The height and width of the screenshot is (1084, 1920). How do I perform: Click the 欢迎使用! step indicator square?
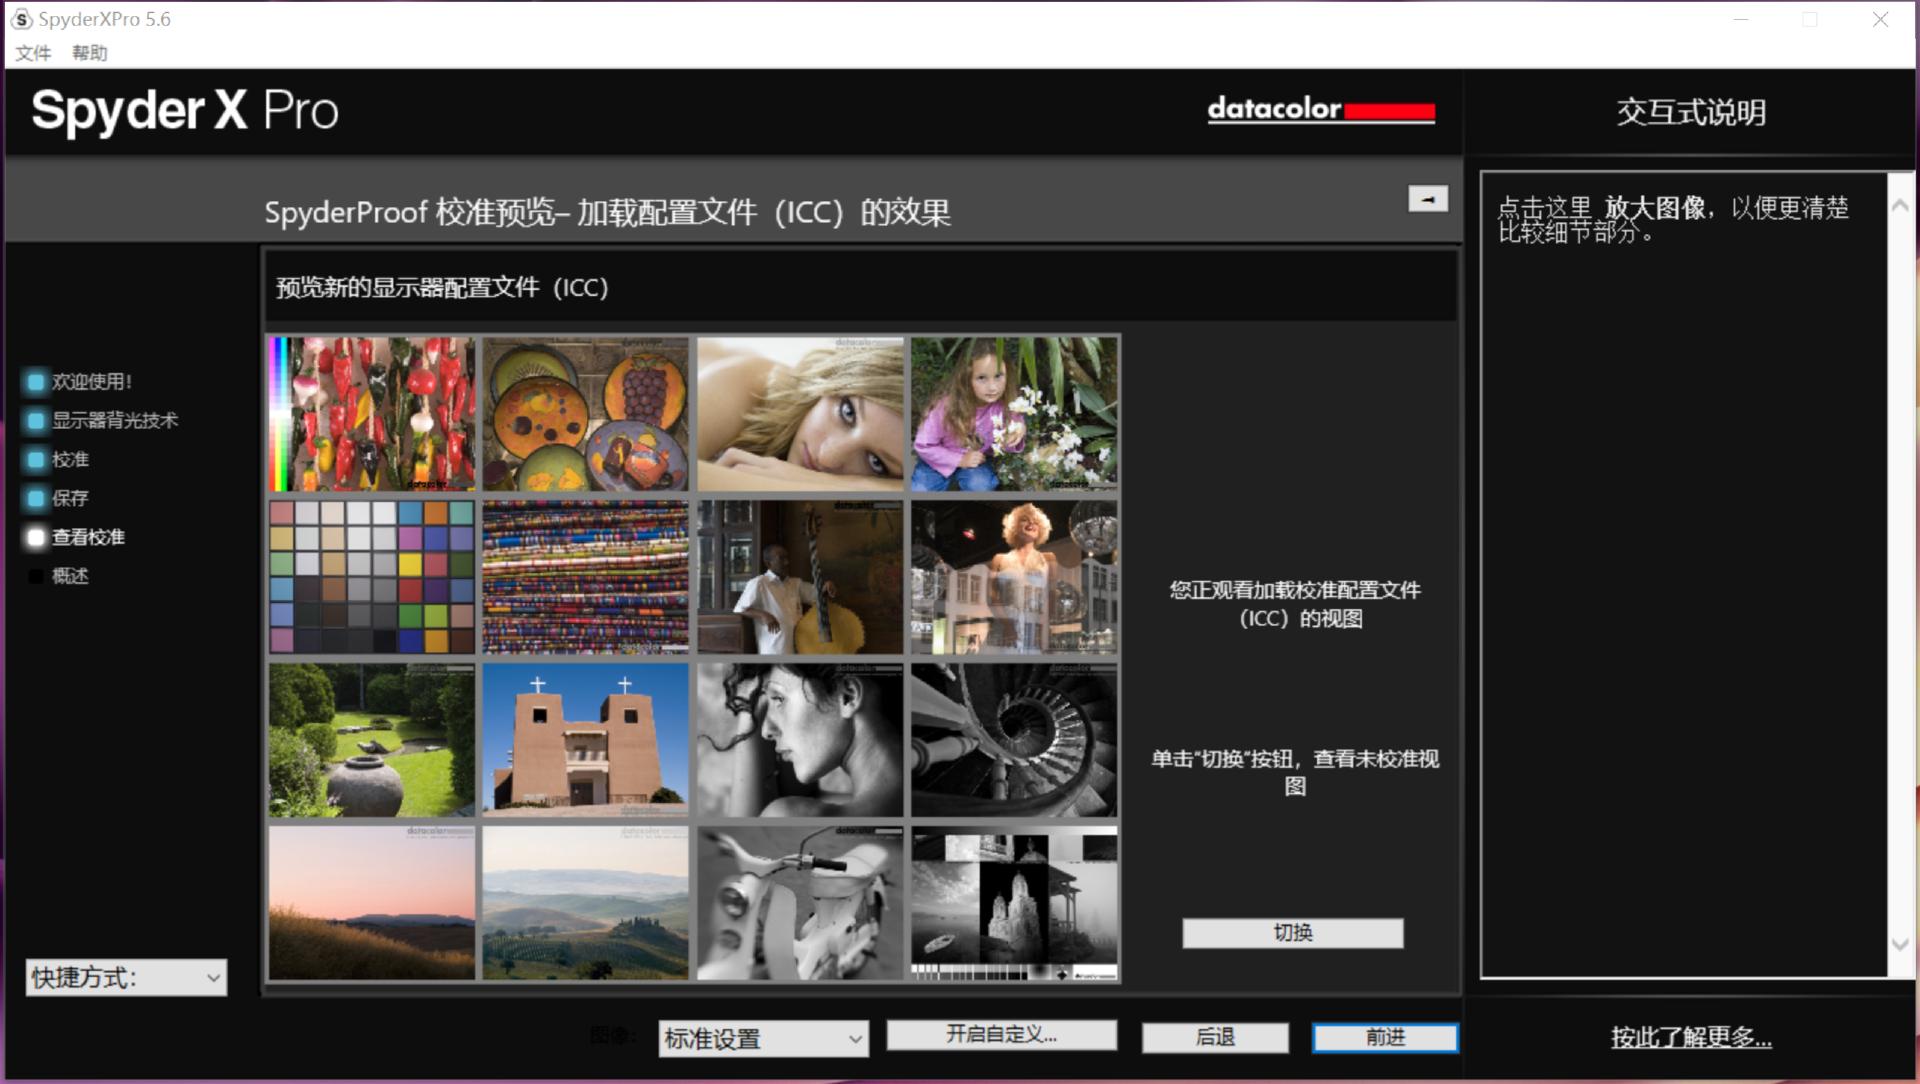point(36,382)
